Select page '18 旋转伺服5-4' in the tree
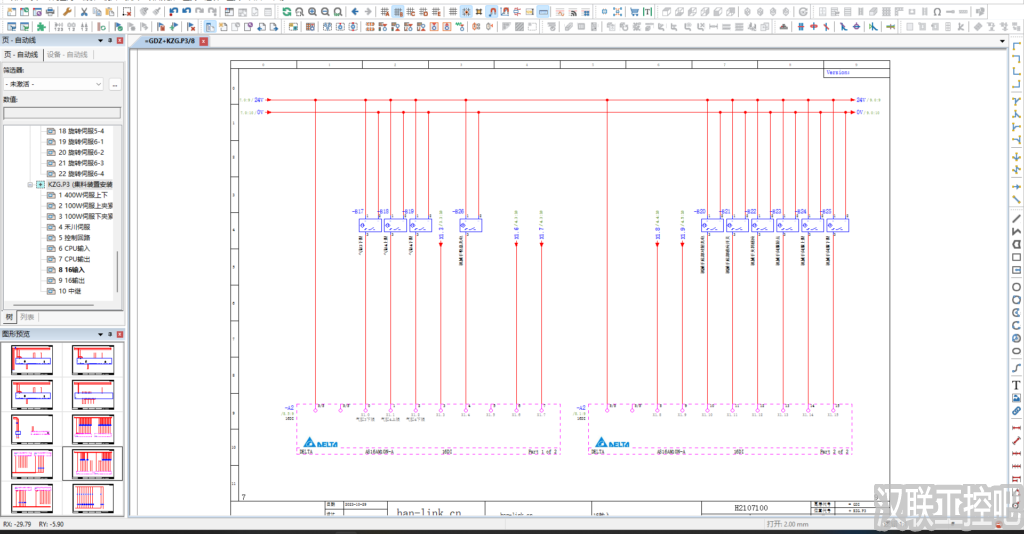 pyautogui.click(x=81, y=131)
